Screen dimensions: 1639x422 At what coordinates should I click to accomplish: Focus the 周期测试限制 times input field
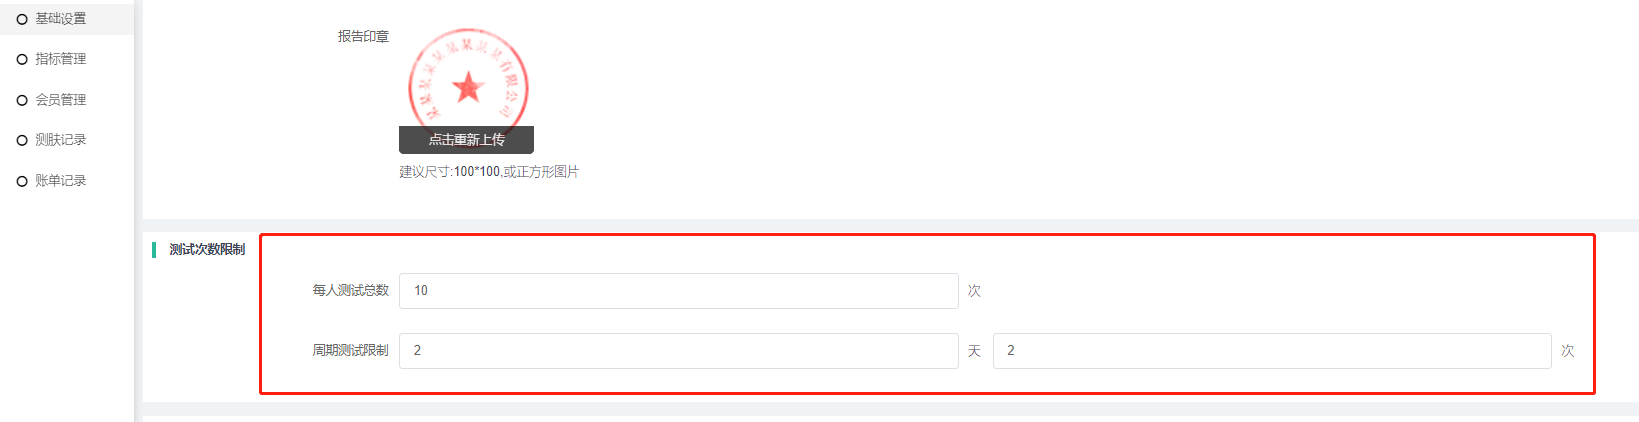point(1271,351)
